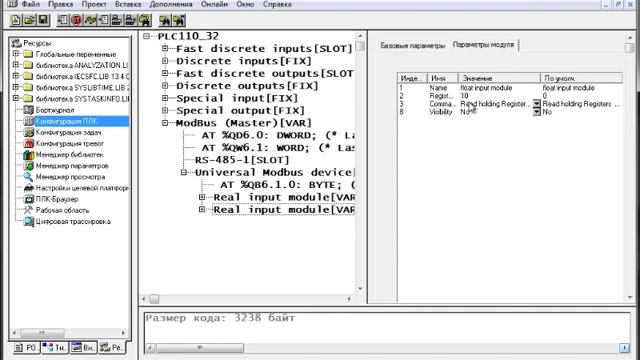Click the red Stop toolbar icon
Viewport: 640px width, 360px height.
click(76, 20)
